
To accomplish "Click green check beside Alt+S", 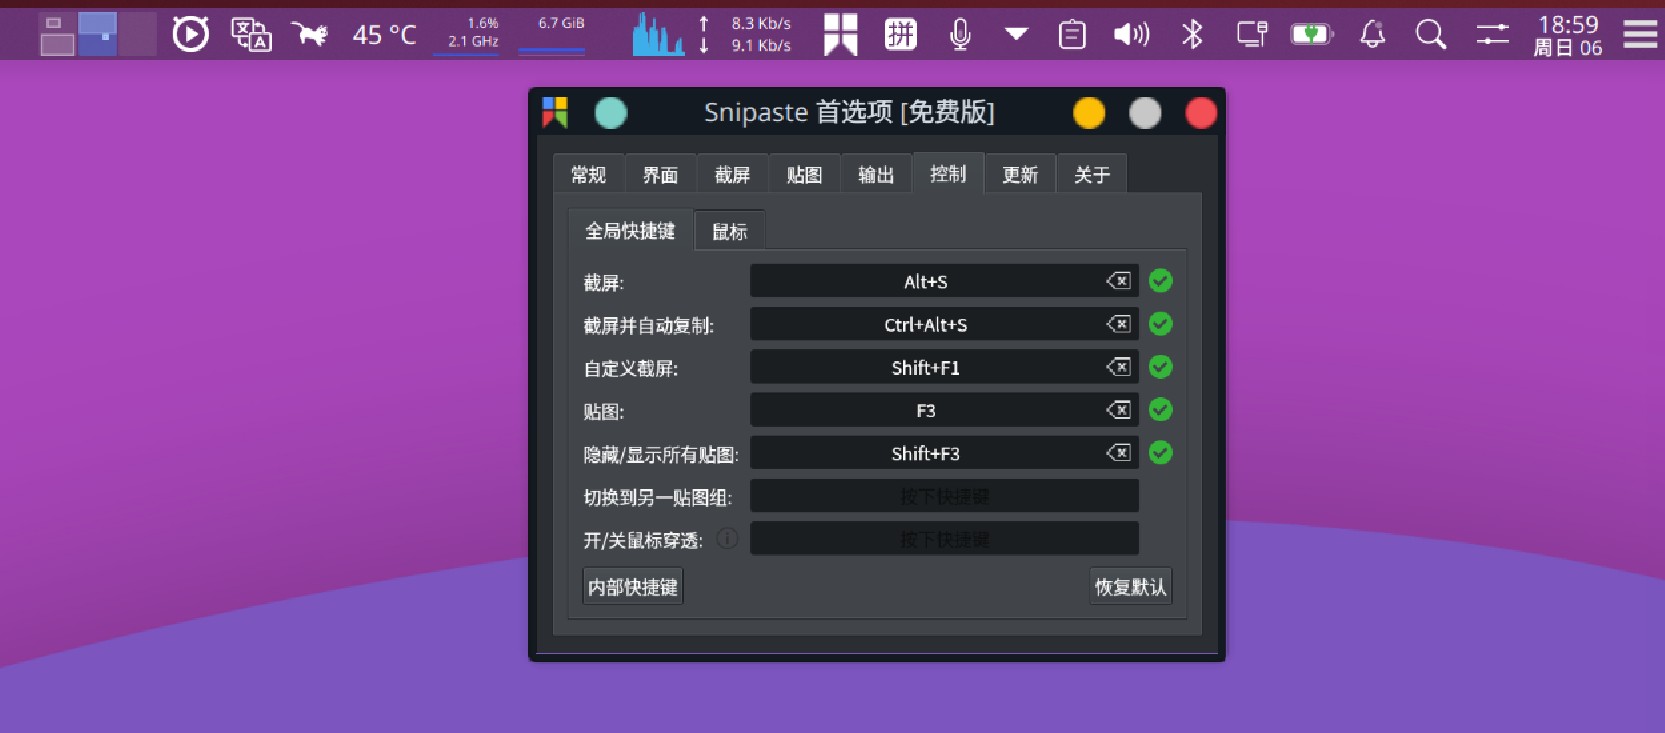I will pos(1161,281).
